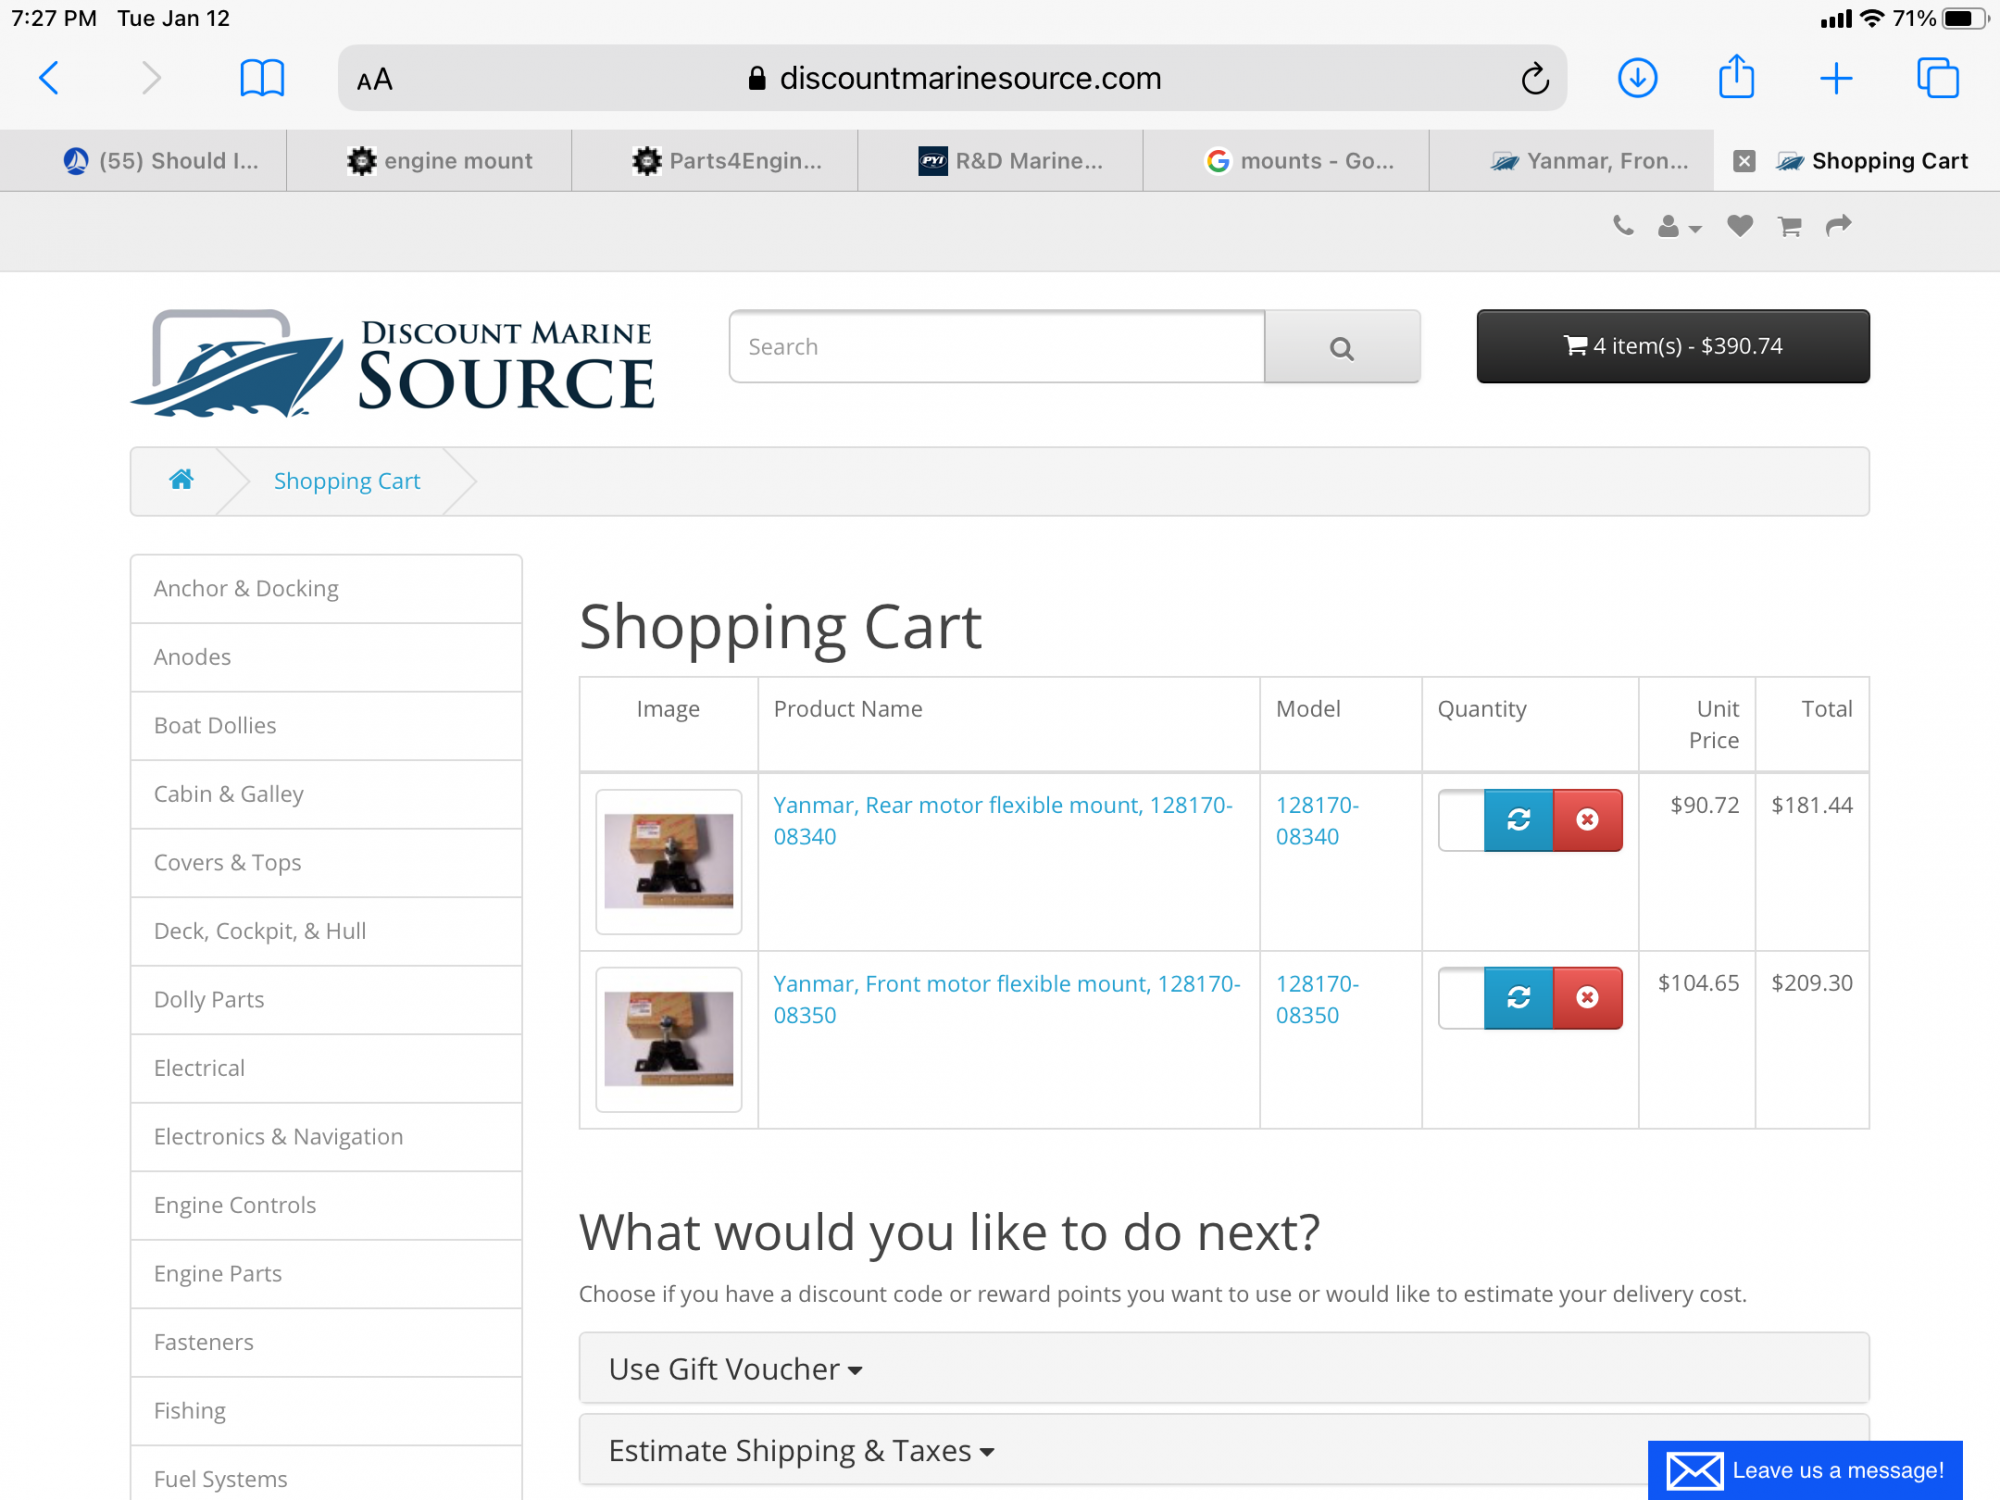
Task: Open the Yanmar Rear motor flexible mount link
Action: tap(1003, 821)
